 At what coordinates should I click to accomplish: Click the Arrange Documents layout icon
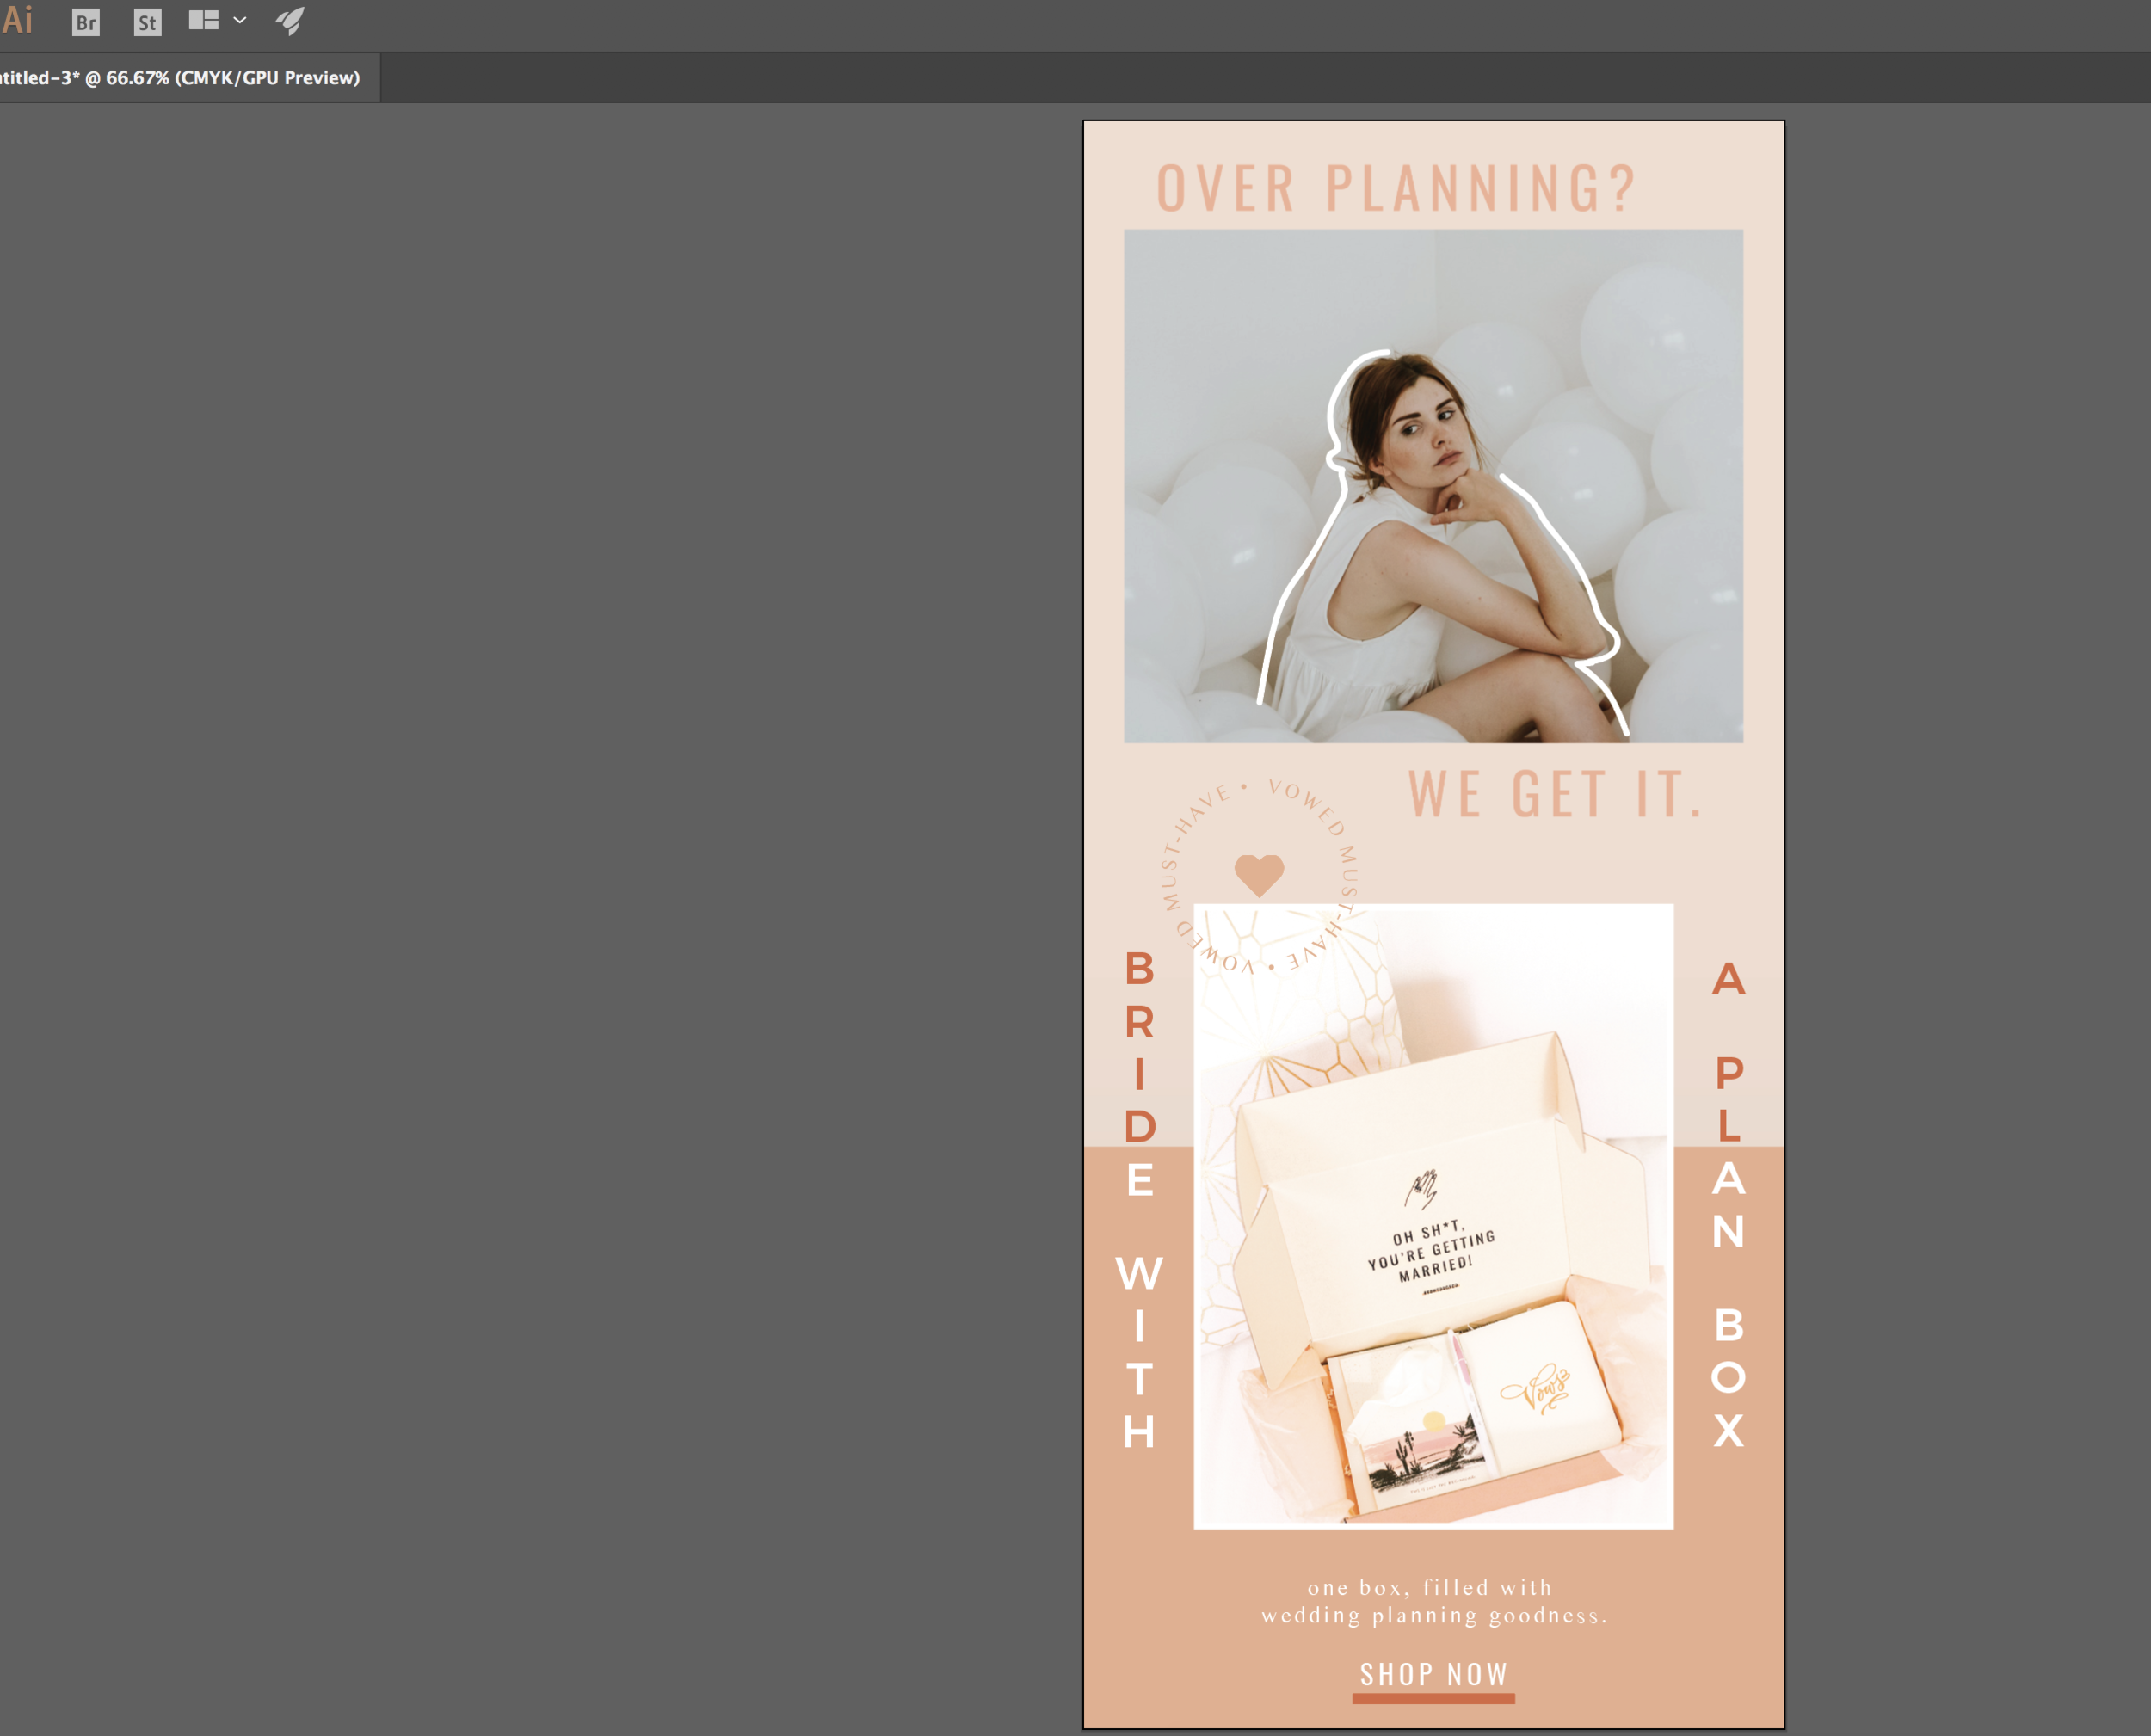tap(204, 20)
